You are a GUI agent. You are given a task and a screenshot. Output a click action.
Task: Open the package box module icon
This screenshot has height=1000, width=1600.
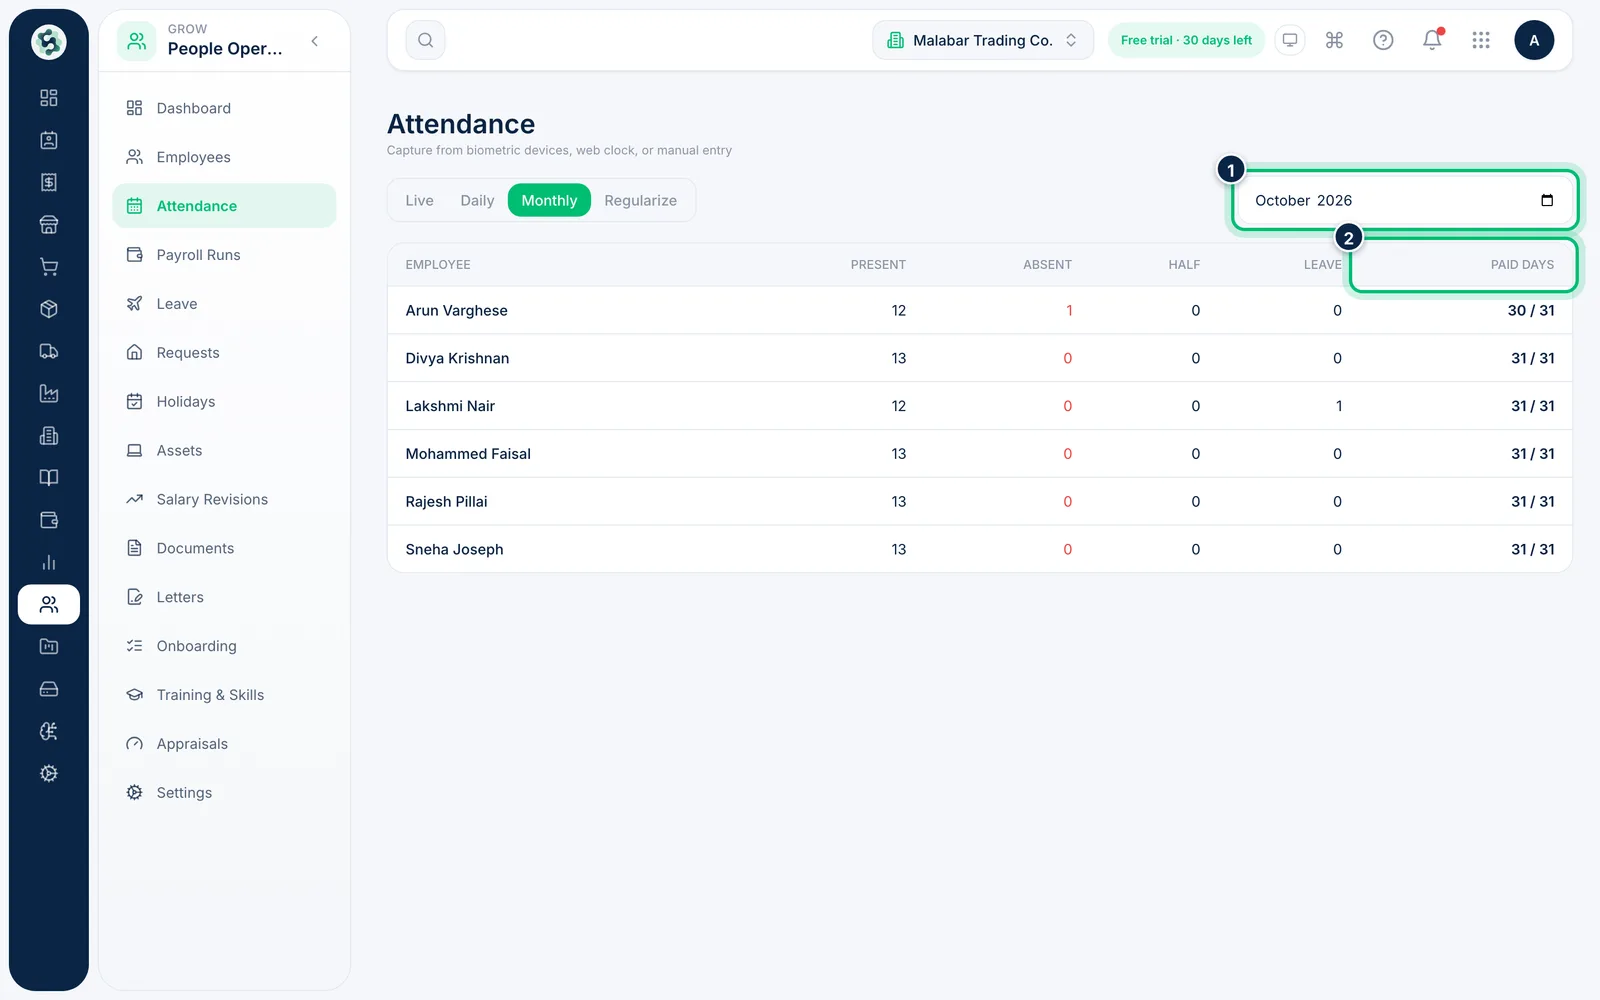point(48,309)
